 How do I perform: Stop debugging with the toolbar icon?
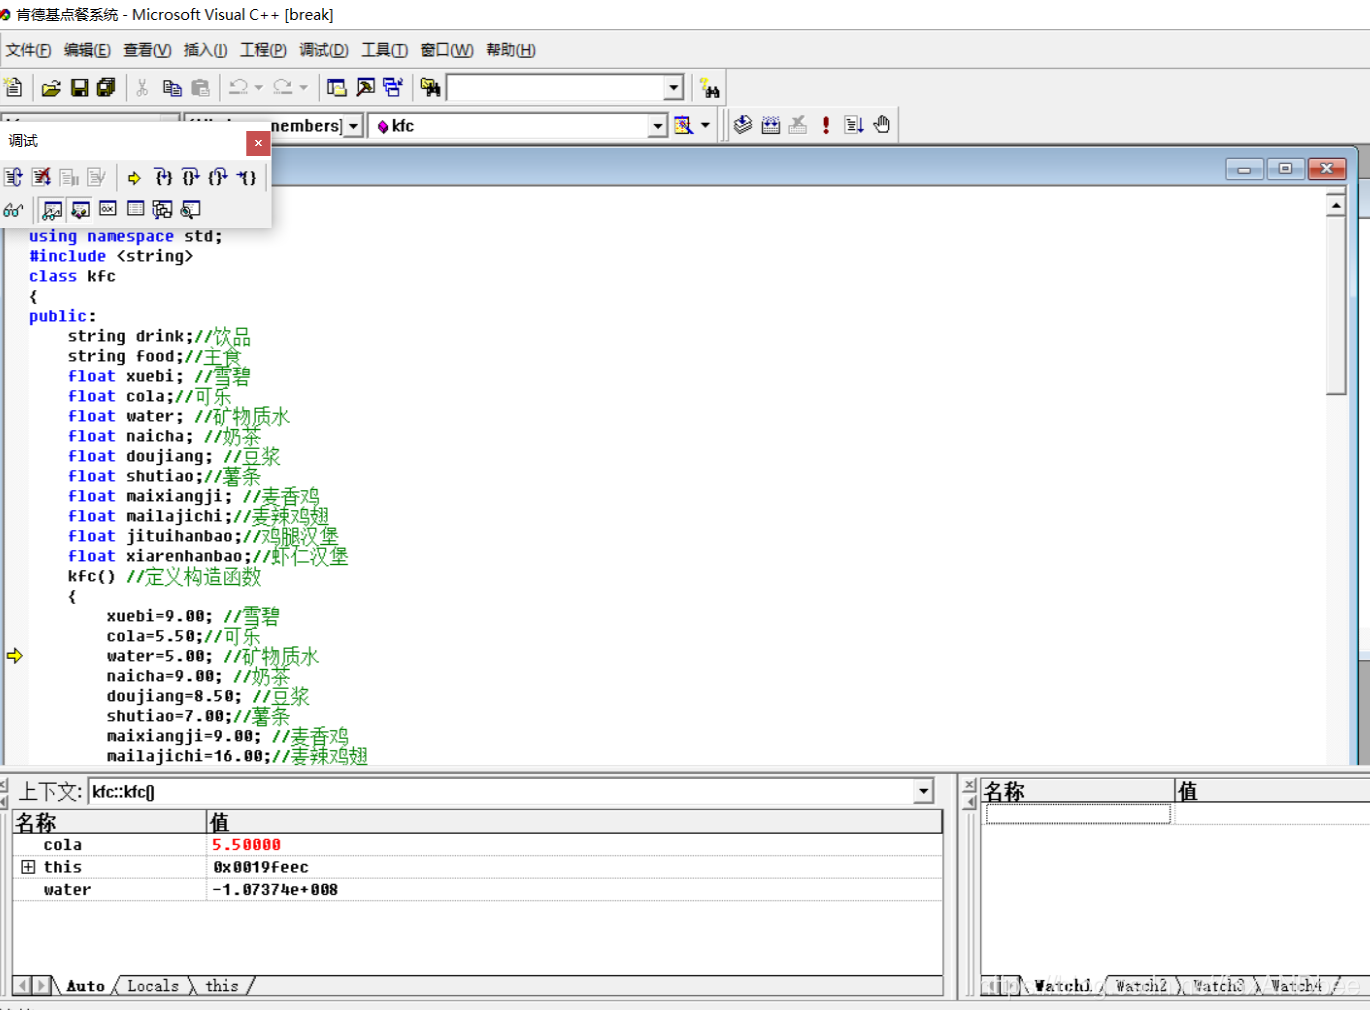tap(41, 178)
